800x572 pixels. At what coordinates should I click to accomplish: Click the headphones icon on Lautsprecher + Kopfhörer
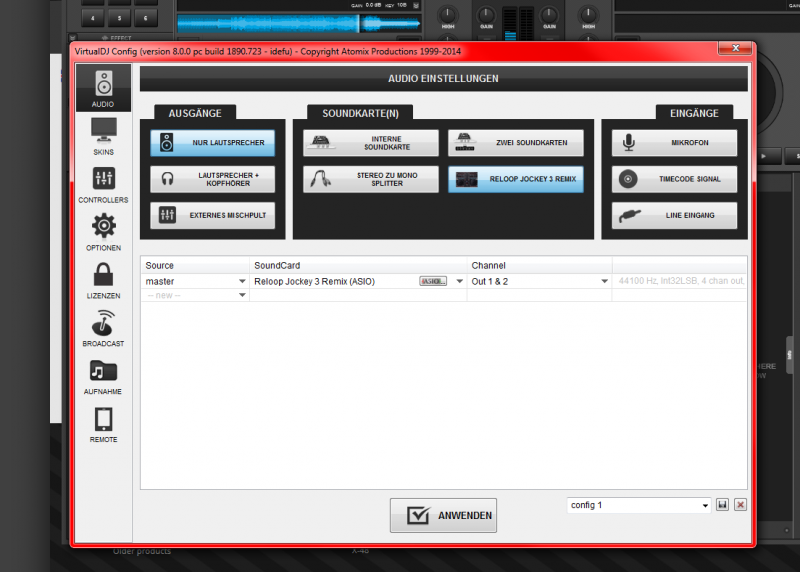167,179
